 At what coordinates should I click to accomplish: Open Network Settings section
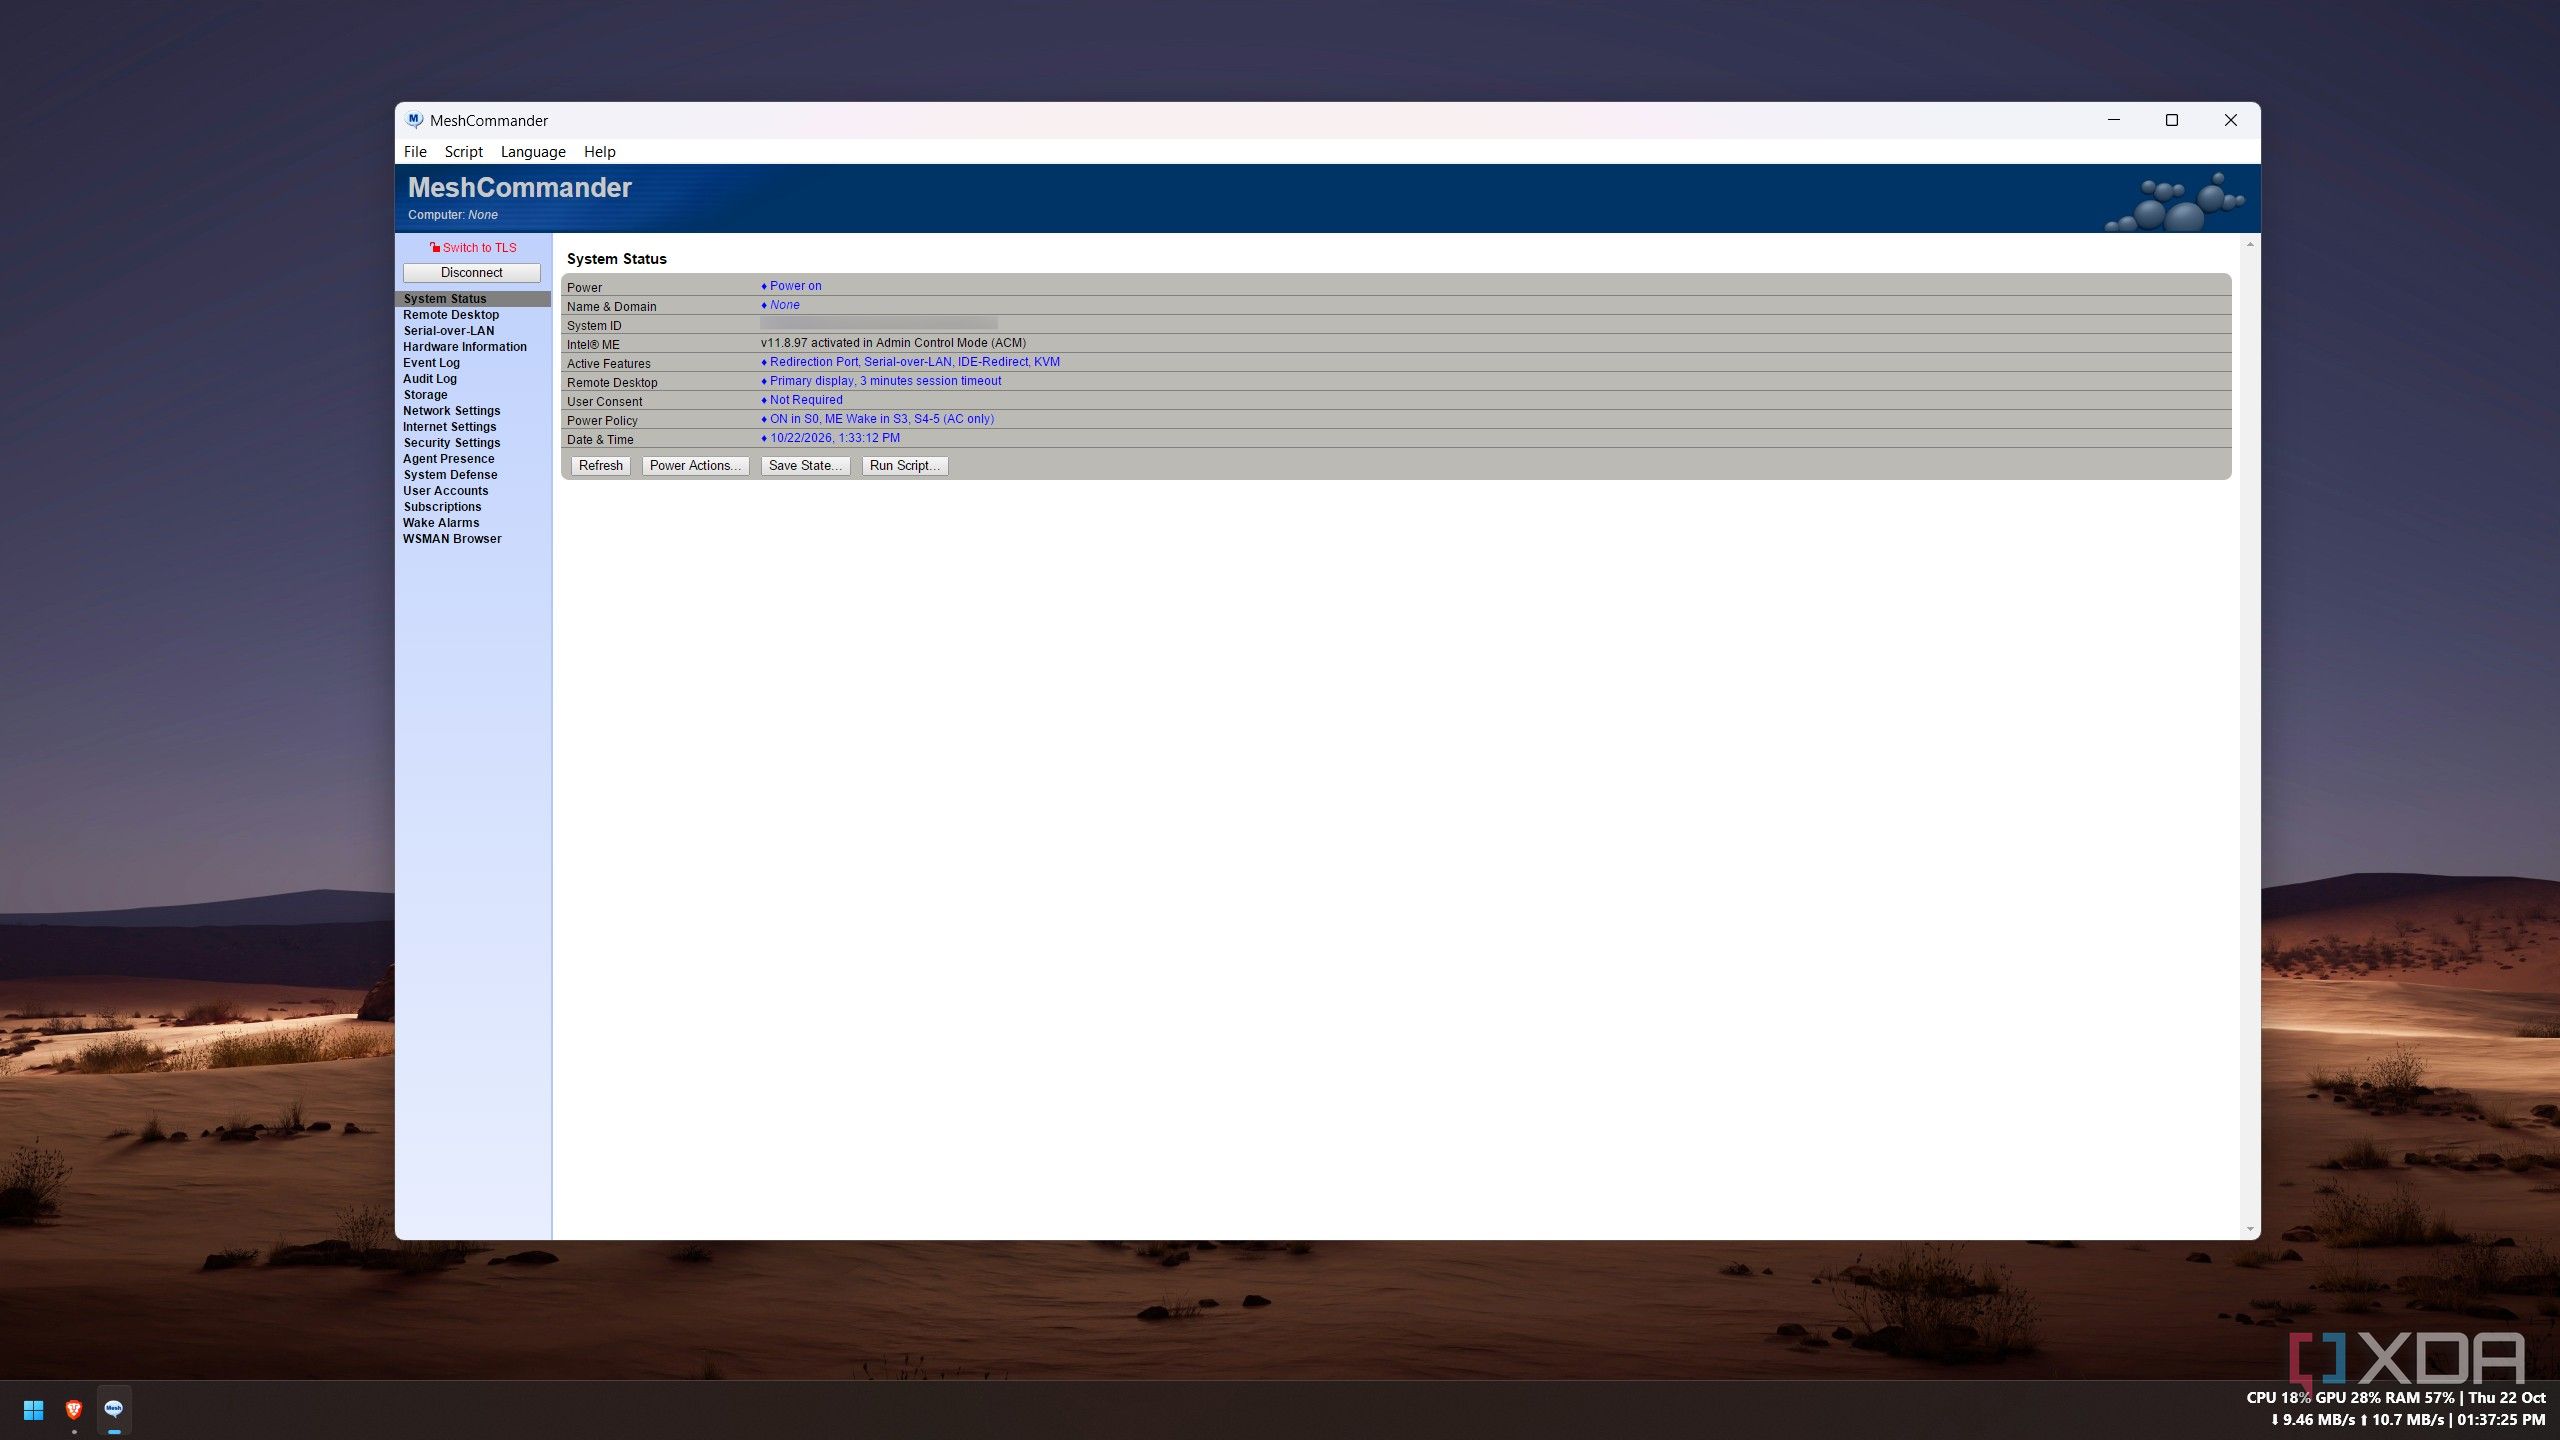coord(451,411)
